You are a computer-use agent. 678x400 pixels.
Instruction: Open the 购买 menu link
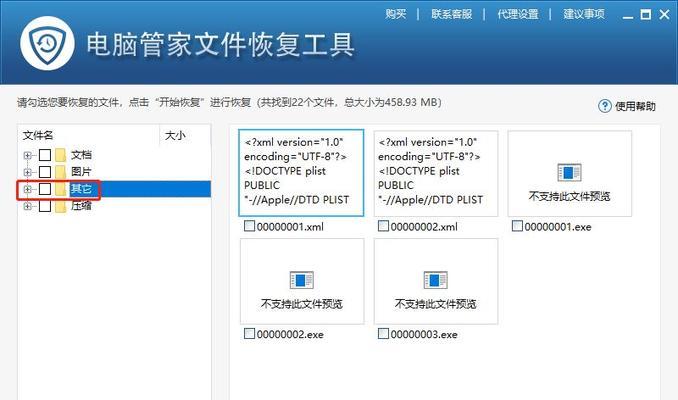point(396,14)
